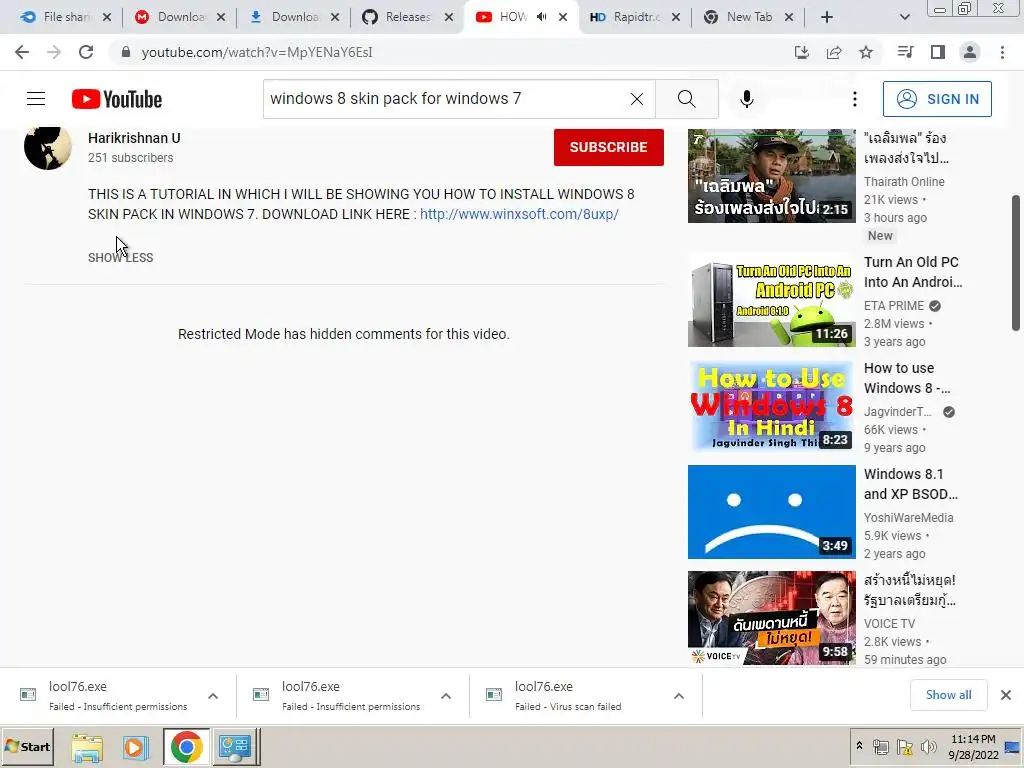Viewport: 1024px width, 768px height.
Task: Show hidden system tray icons
Action: pos(859,746)
